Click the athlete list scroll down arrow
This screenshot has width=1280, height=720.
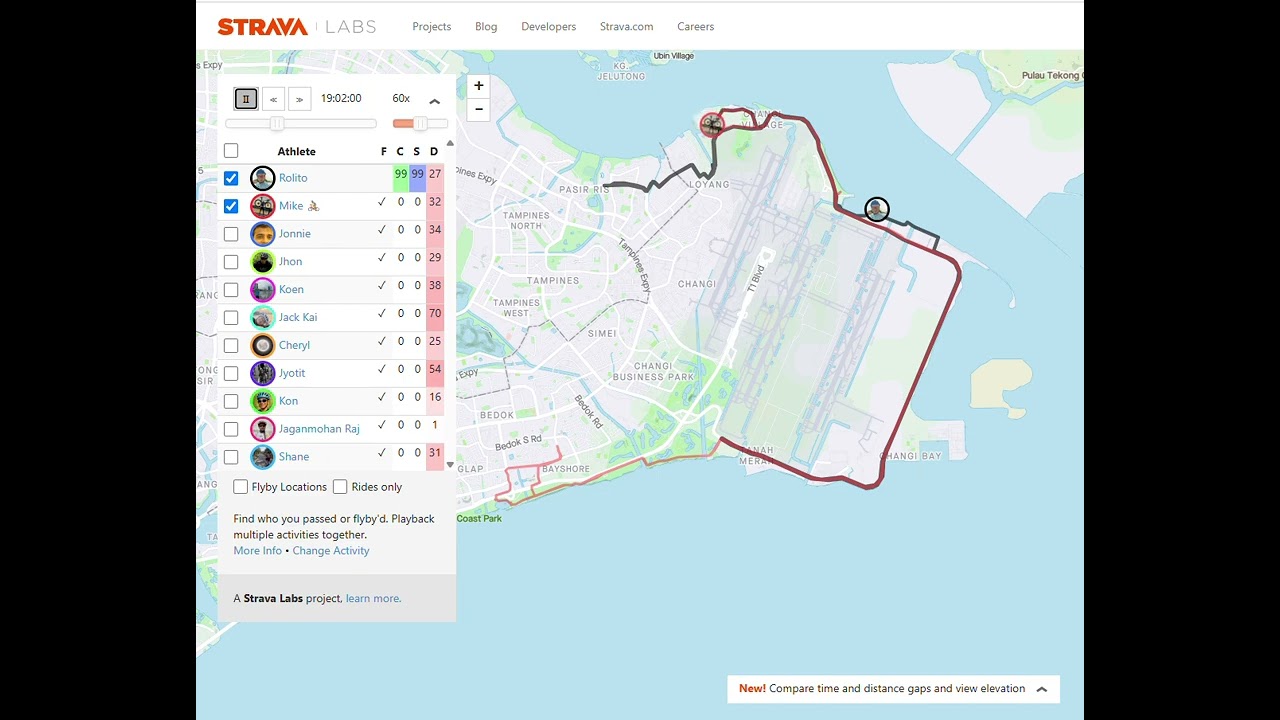click(x=450, y=466)
